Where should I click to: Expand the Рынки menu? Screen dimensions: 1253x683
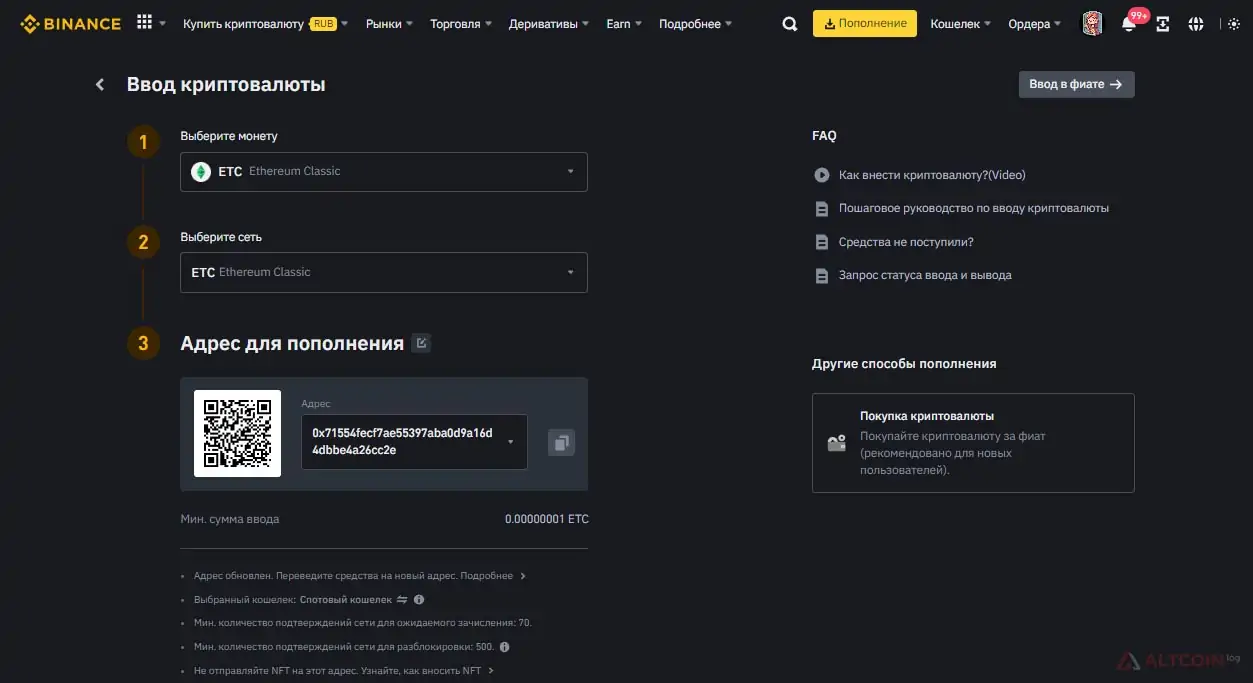click(x=389, y=24)
